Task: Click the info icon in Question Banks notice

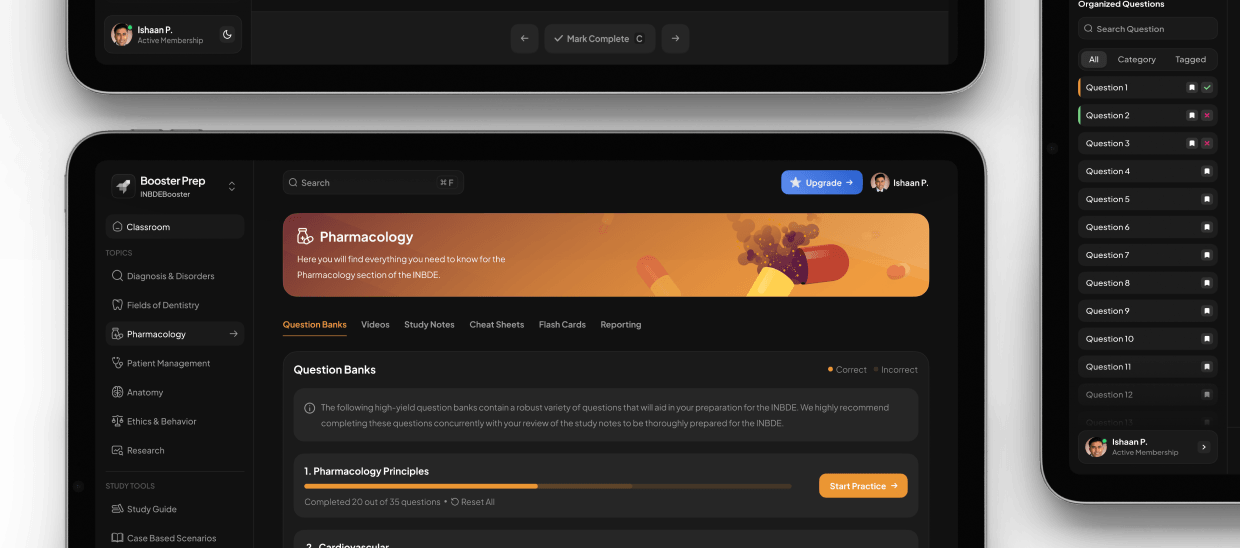Action: pos(310,408)
